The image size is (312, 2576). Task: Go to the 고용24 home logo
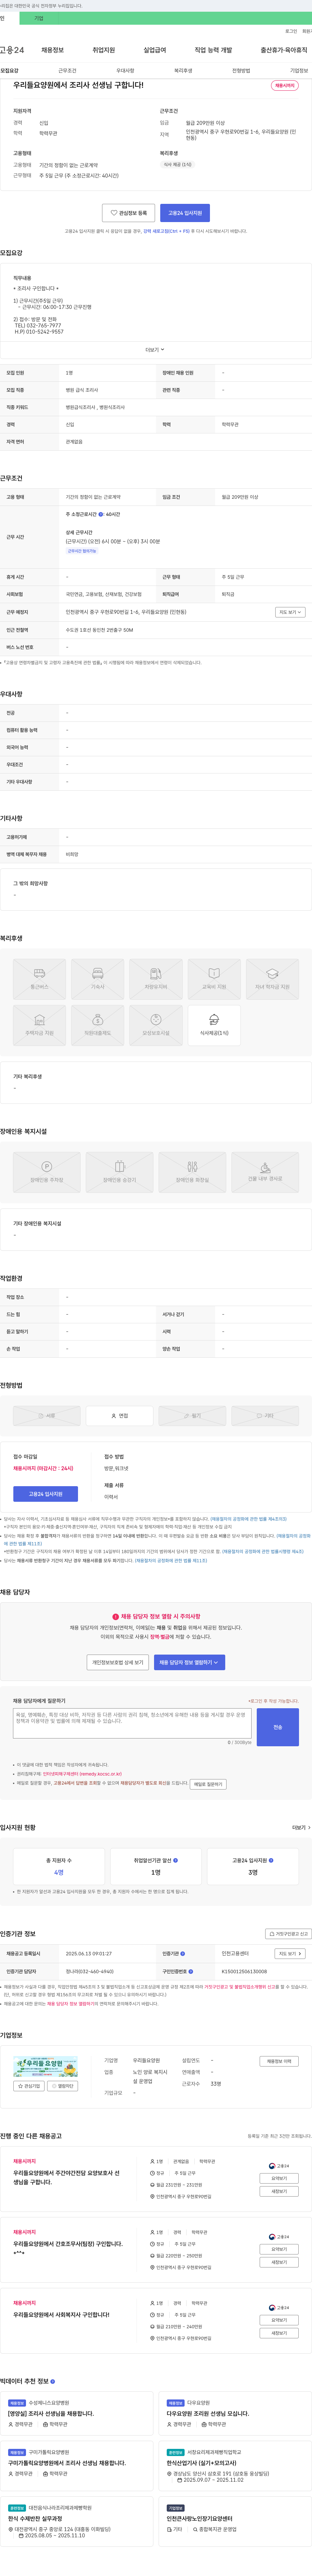pyautogui.click(x=12, y=50)
